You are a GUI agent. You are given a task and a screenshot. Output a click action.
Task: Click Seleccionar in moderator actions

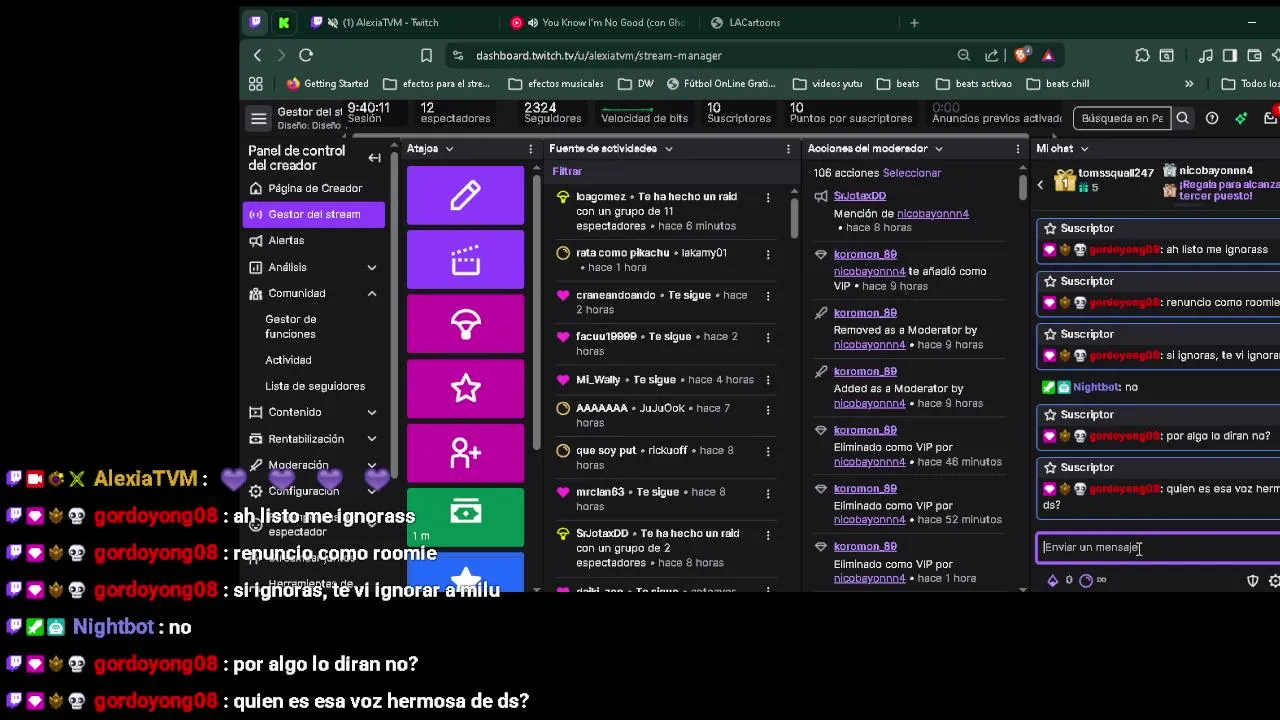(912, 173)
